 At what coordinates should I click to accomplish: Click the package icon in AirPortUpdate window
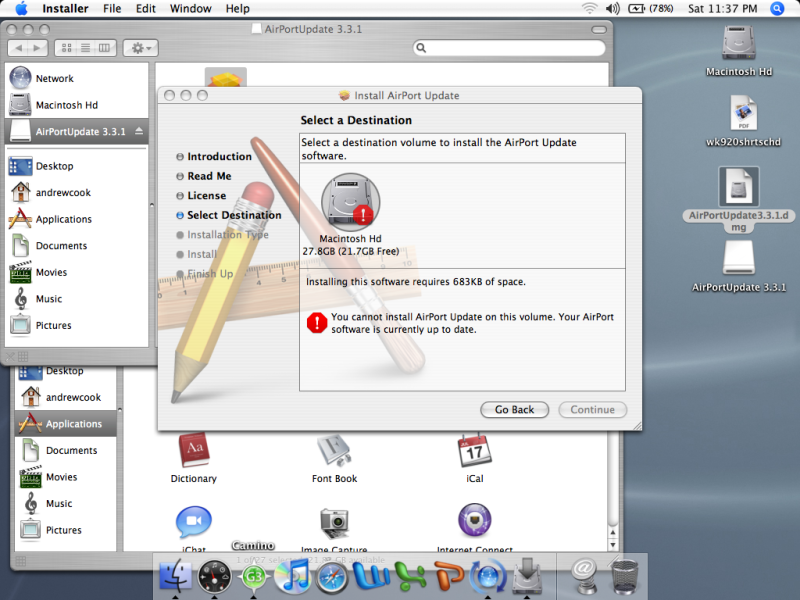(x=226, y=78)
